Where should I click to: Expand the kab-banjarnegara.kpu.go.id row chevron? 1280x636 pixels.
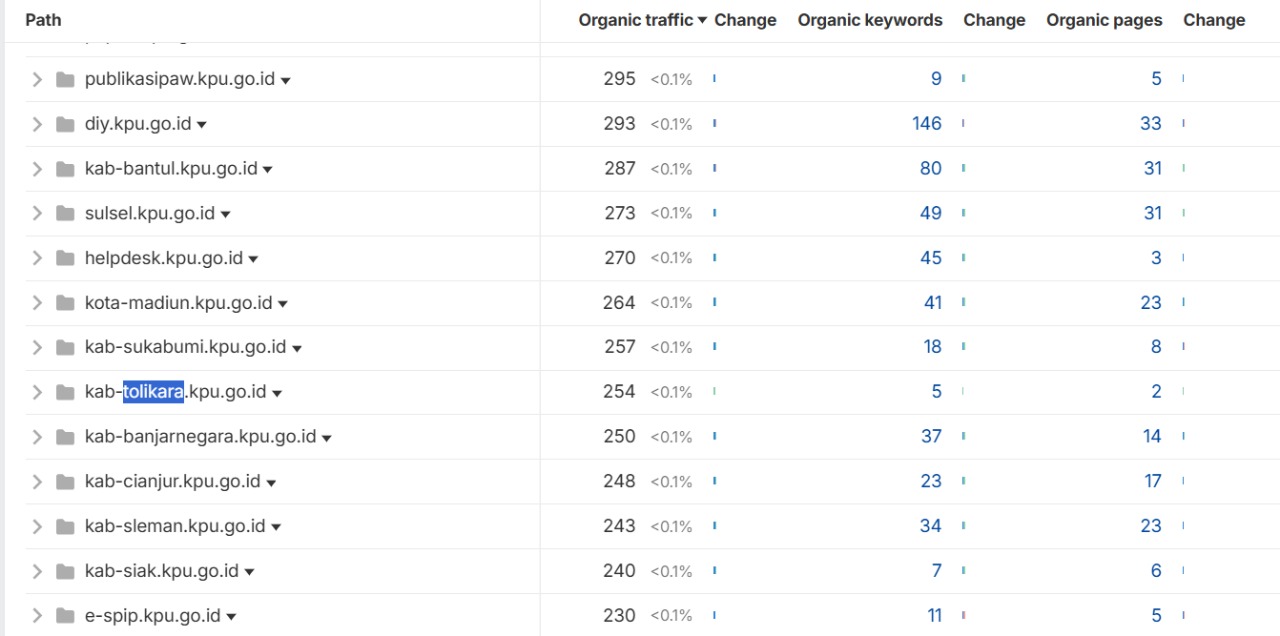(37, 437)
